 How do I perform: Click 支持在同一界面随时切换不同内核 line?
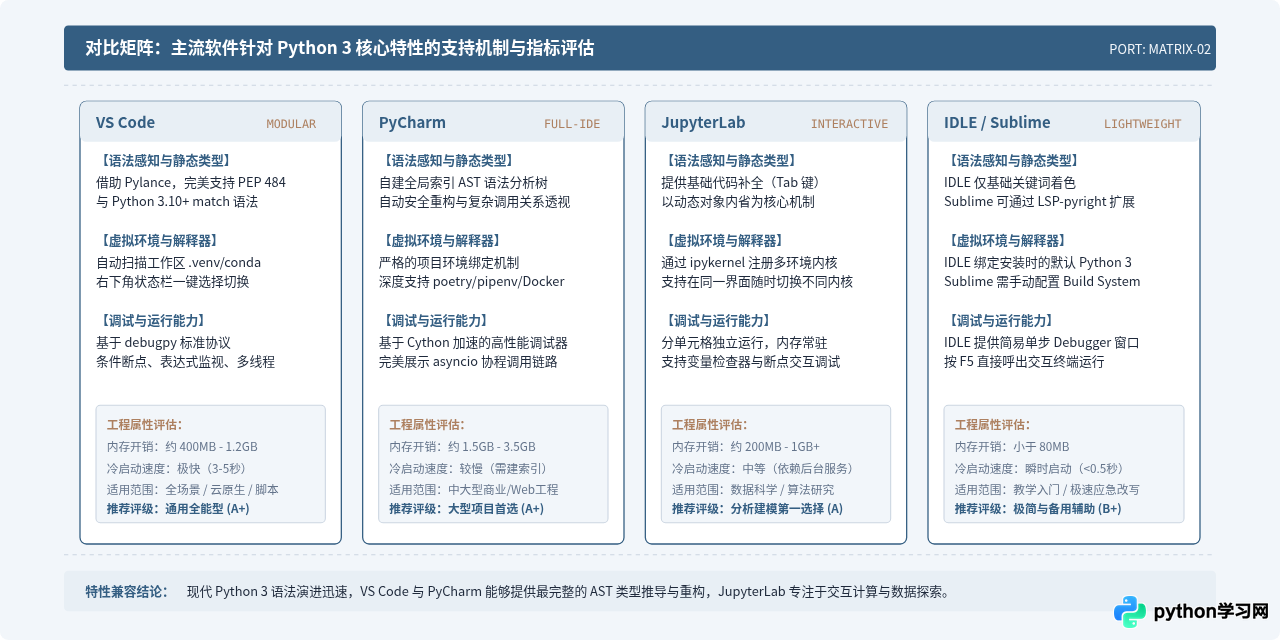tap(757, 281)
